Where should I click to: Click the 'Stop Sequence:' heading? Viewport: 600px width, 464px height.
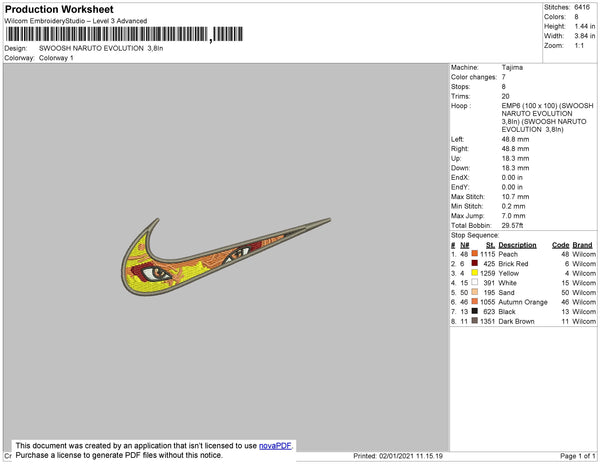pos(475,235)
